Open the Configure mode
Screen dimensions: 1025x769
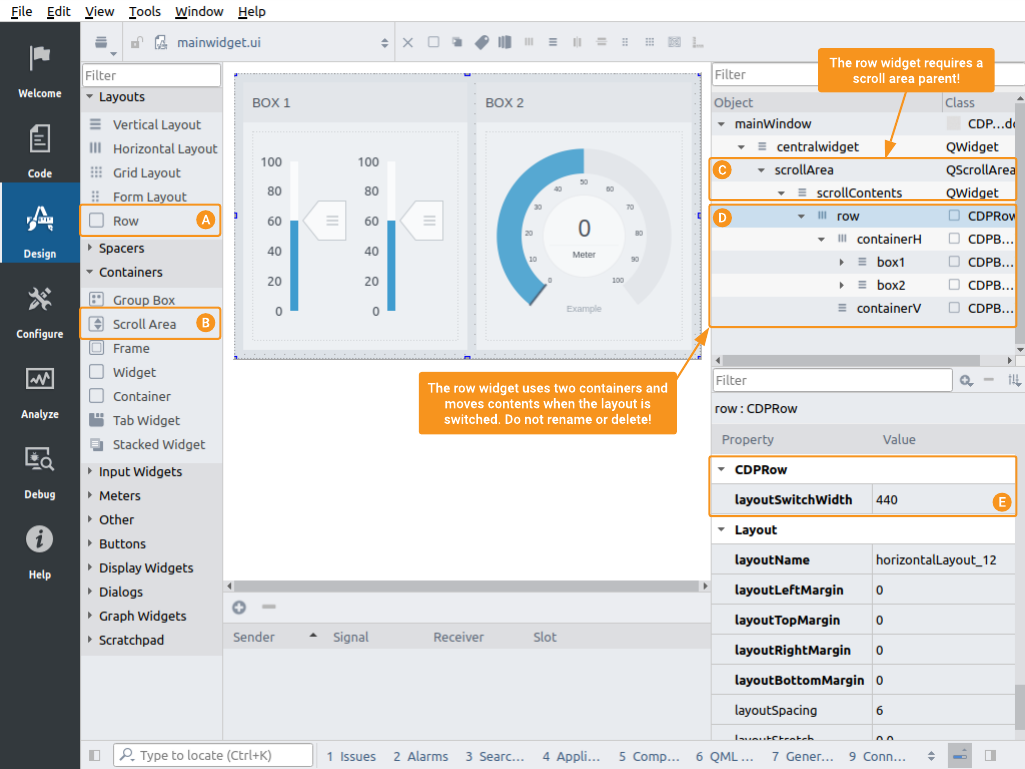[x=40, y=311]
